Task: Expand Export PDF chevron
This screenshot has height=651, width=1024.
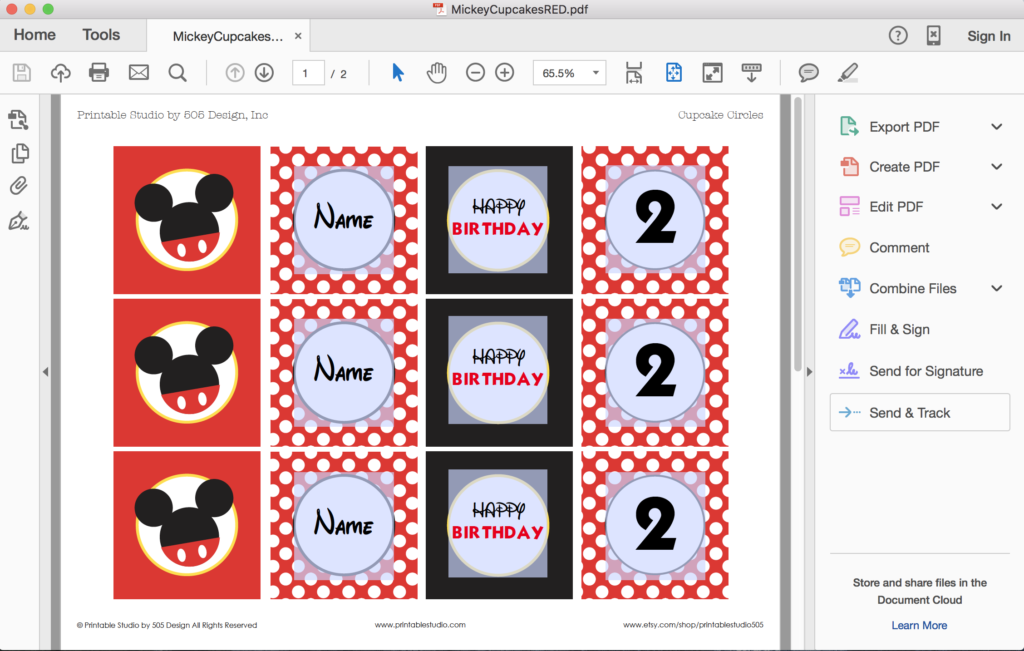Action: [997, 127]
